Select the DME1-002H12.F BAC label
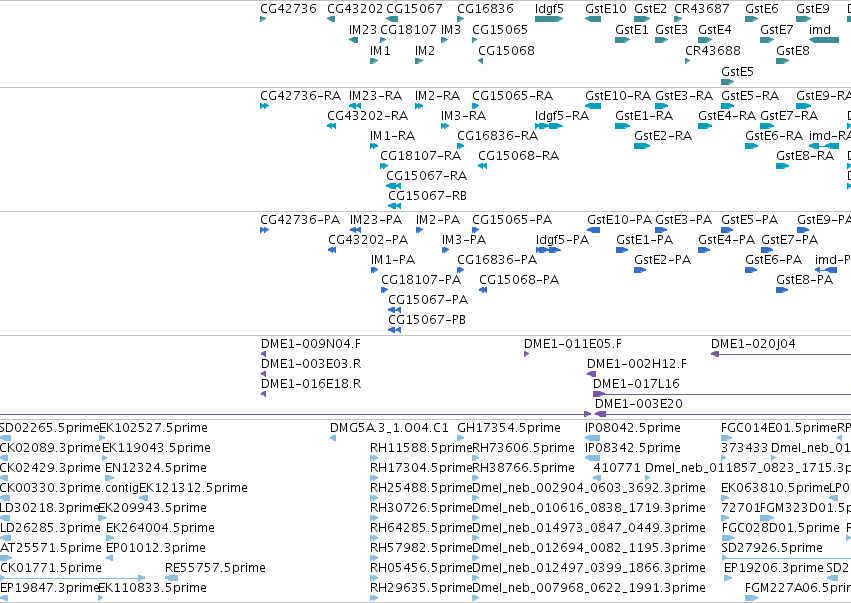 (x=637, y=364)
